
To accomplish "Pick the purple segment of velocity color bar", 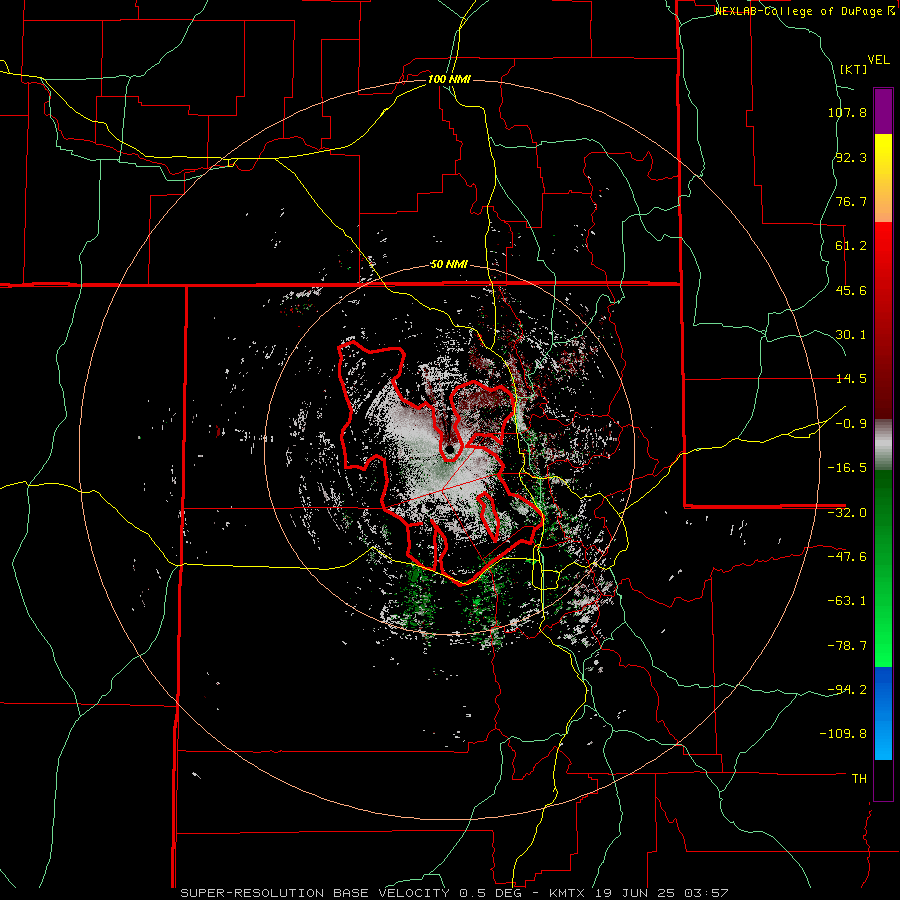I will 883,111.
